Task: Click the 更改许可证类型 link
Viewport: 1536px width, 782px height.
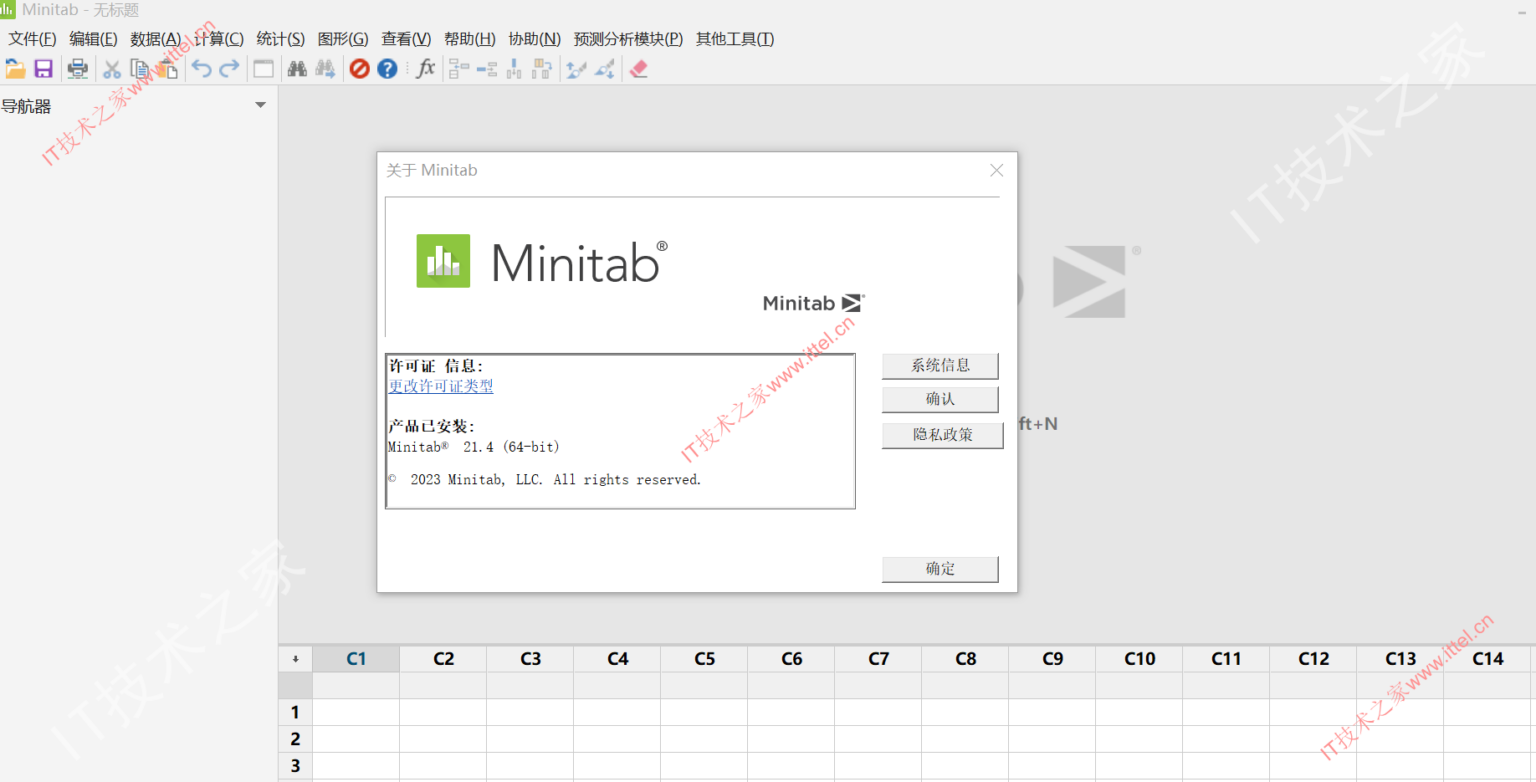Action: (440, 386)
